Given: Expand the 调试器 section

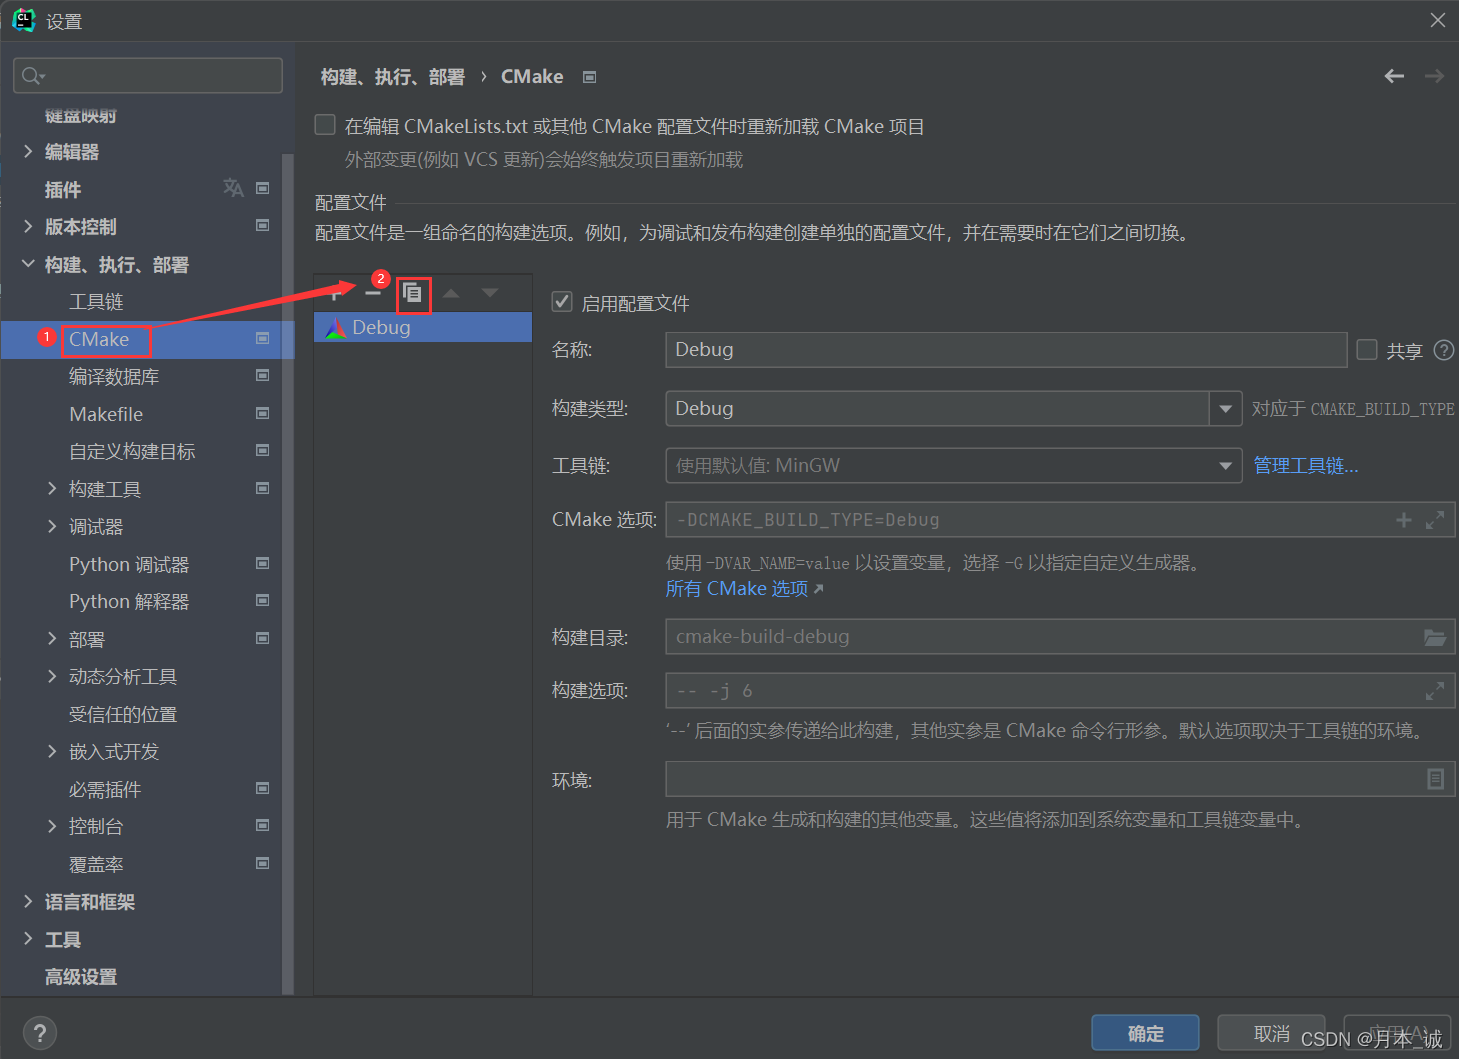Looking at the screenshot, I should 52,526.
